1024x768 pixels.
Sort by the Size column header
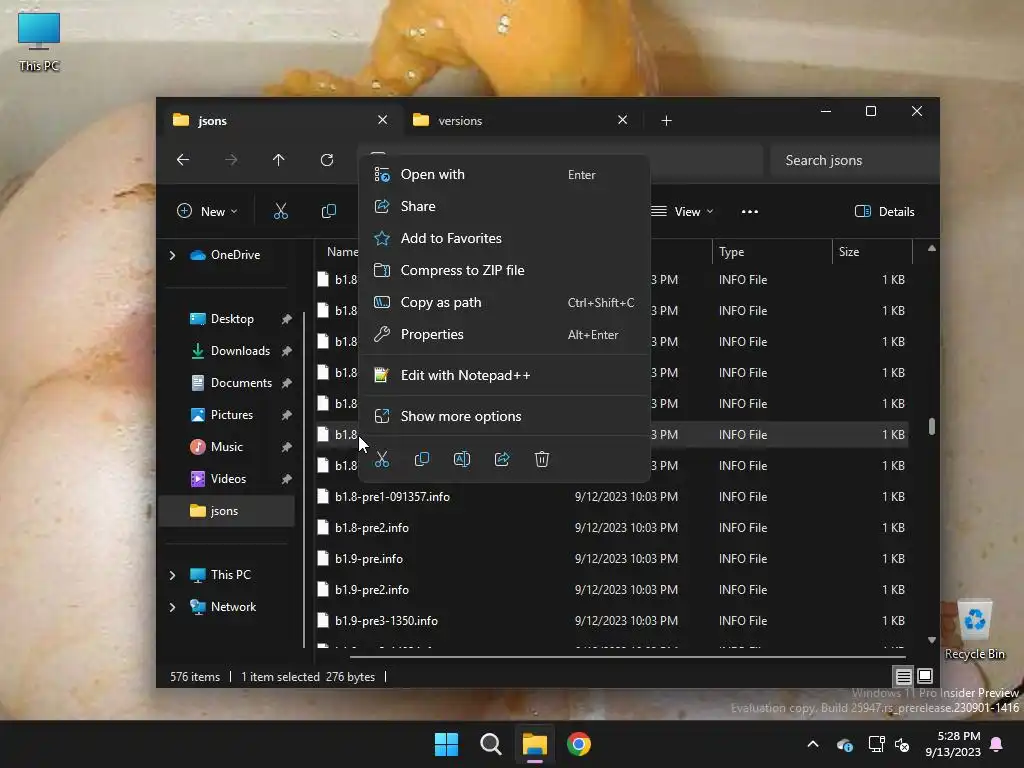[872, 251]
